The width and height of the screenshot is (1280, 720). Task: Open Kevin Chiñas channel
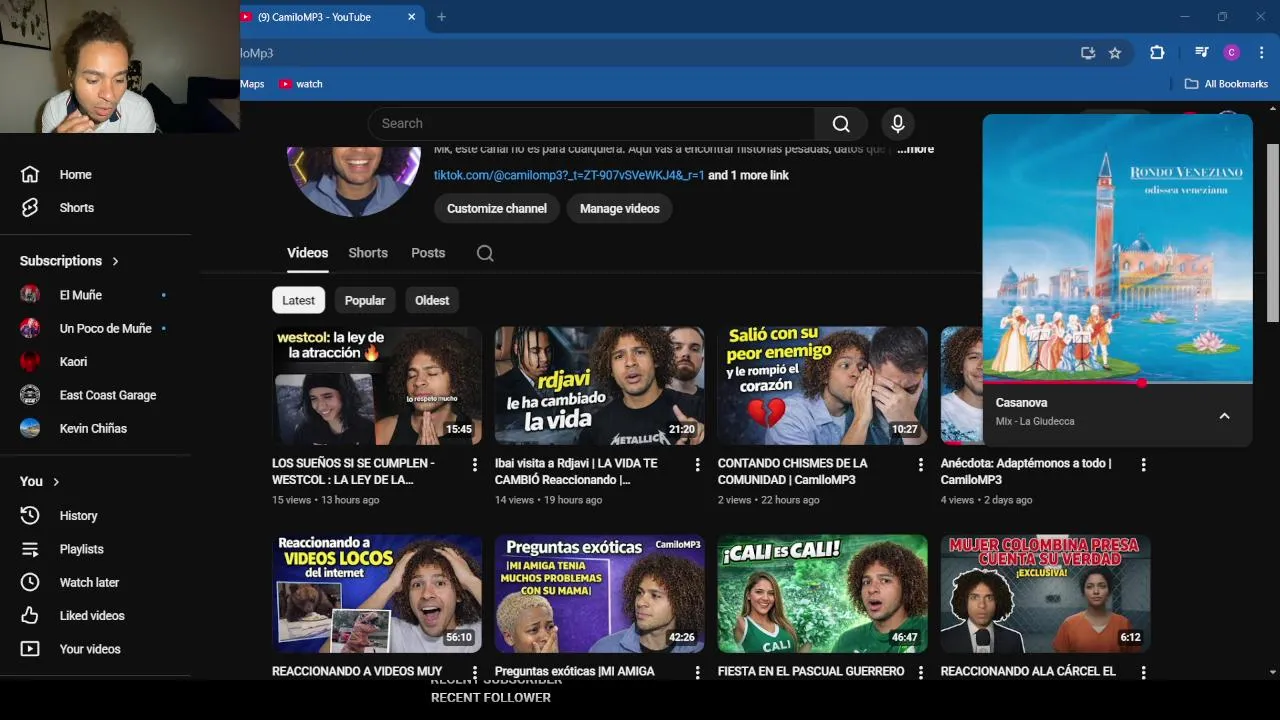(x=95, y=428)
